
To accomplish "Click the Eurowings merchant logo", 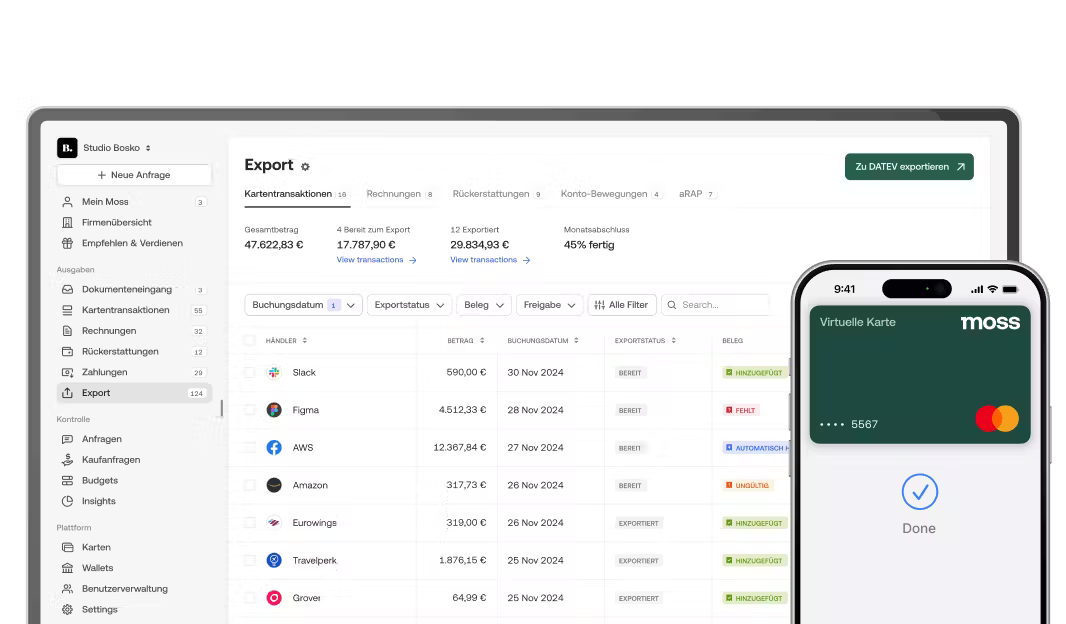I will click(x=274, y=523).
